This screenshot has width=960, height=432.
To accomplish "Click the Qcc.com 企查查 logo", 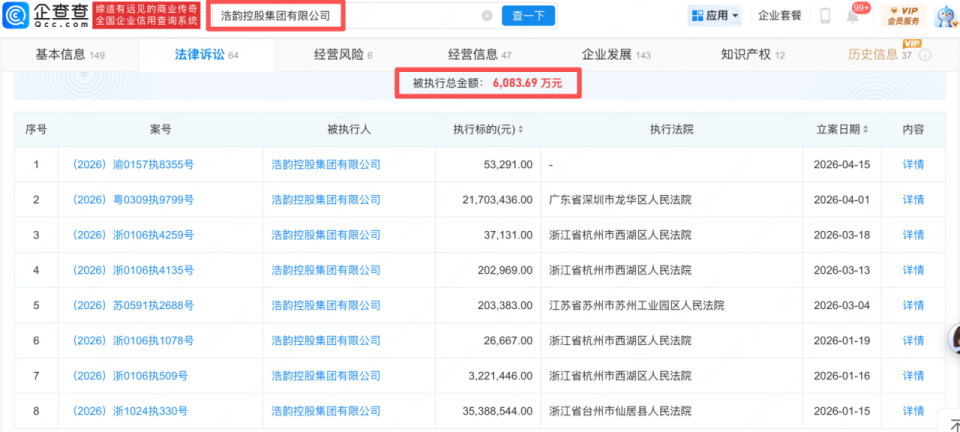I will 46,15.
